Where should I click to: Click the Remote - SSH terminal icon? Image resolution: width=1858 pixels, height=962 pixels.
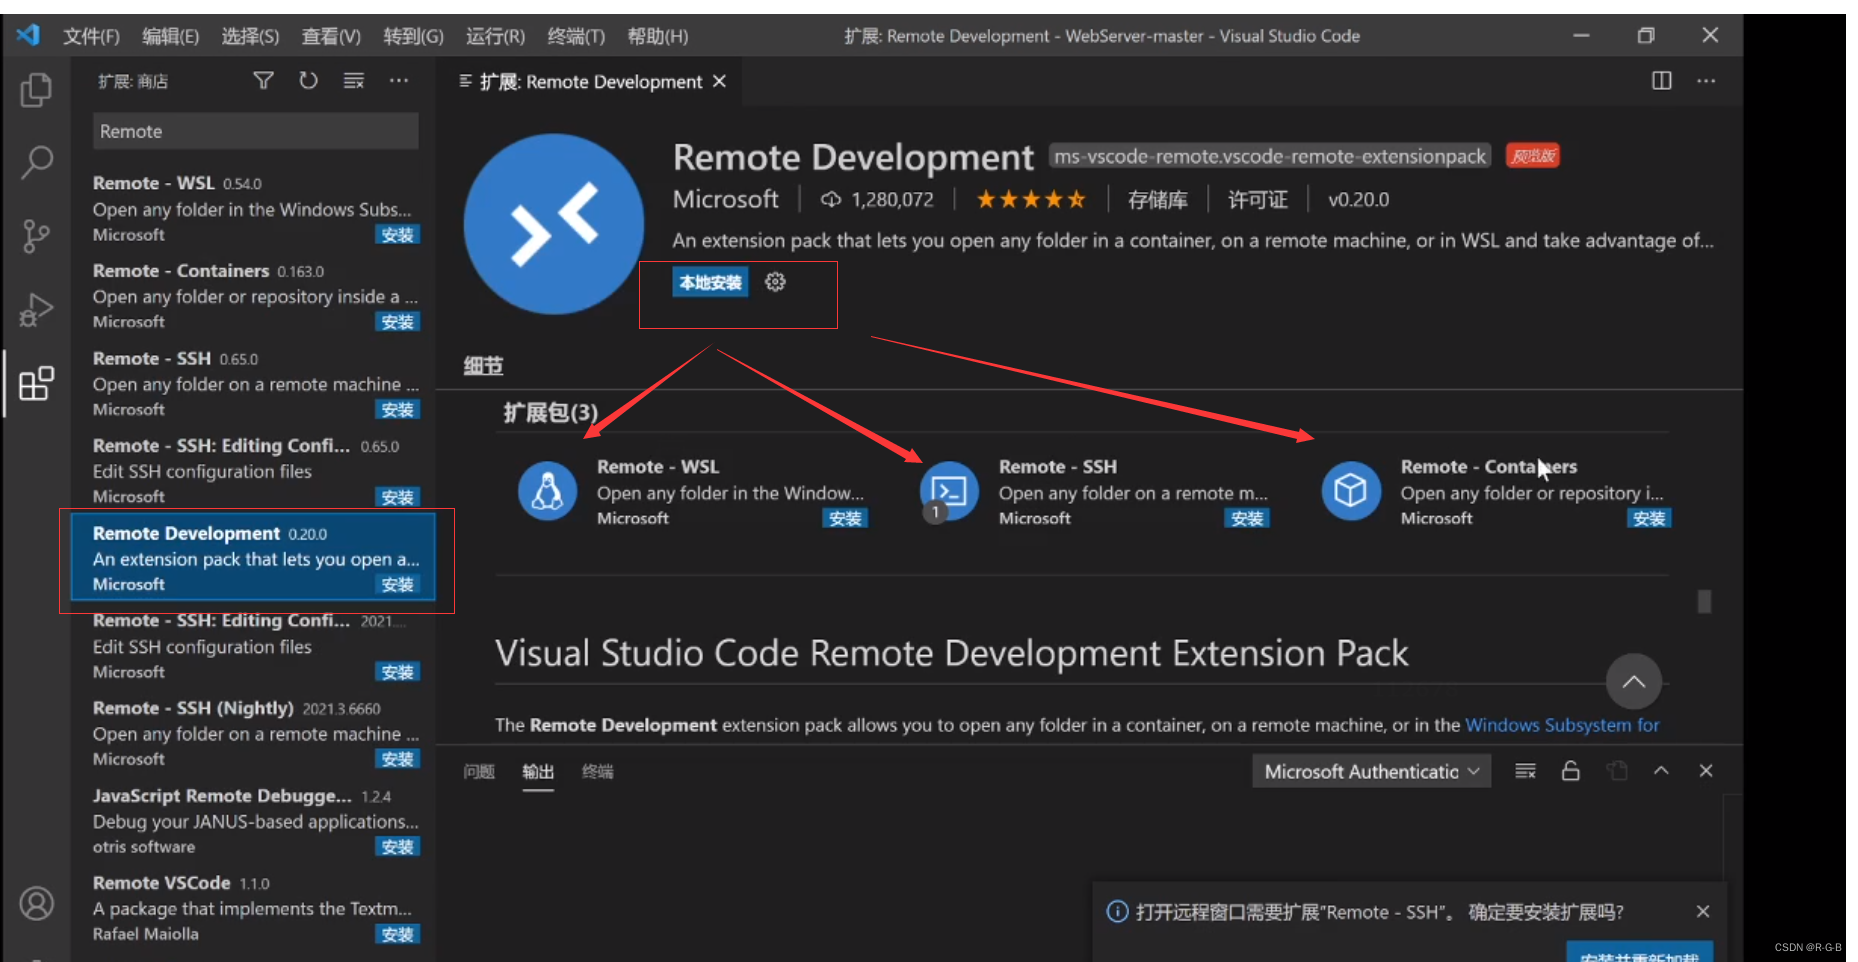click(x=948, y=491)
